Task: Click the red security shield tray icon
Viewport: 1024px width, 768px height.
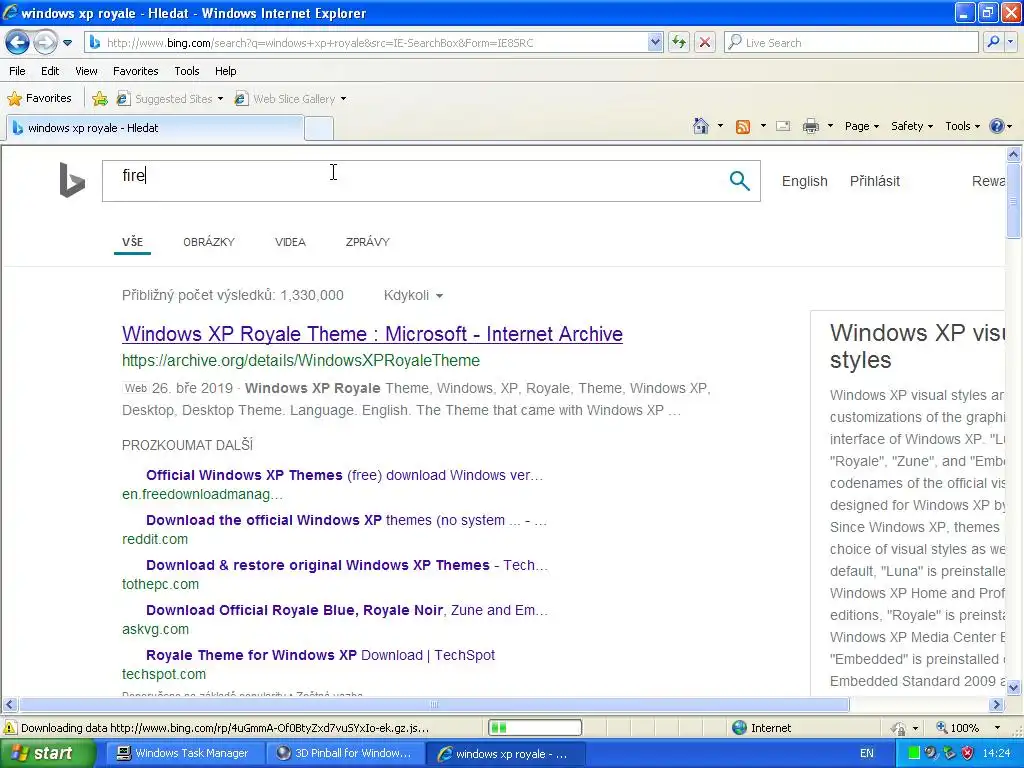Action: tap(968, 754)
